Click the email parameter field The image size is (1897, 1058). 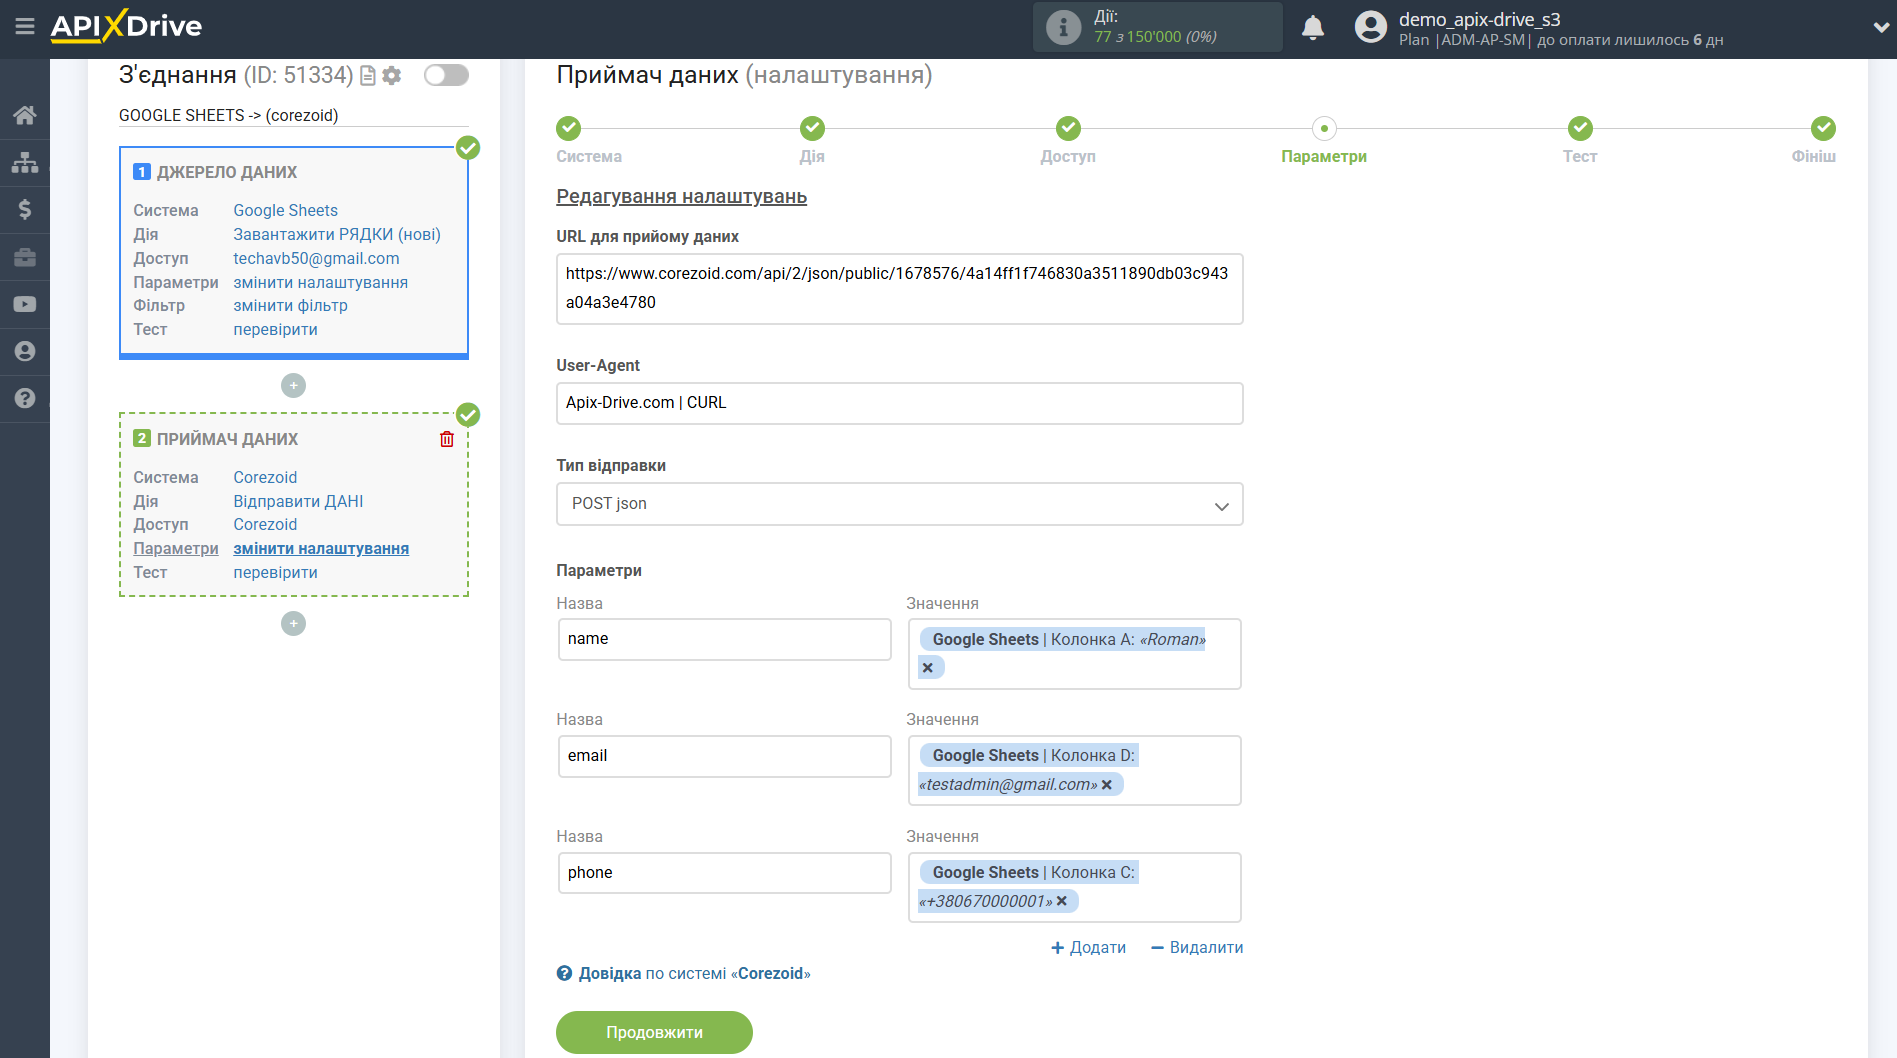click(x=724, y=756)
